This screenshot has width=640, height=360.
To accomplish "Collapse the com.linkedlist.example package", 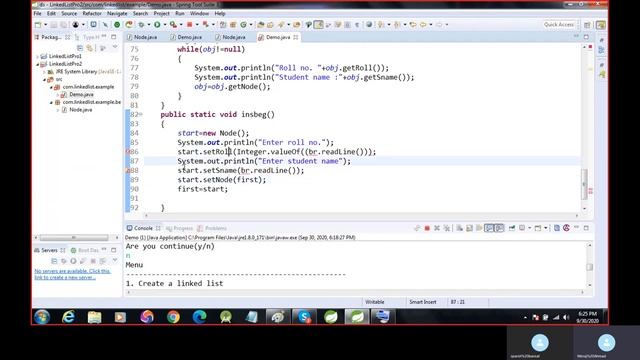I will (51, 87).
